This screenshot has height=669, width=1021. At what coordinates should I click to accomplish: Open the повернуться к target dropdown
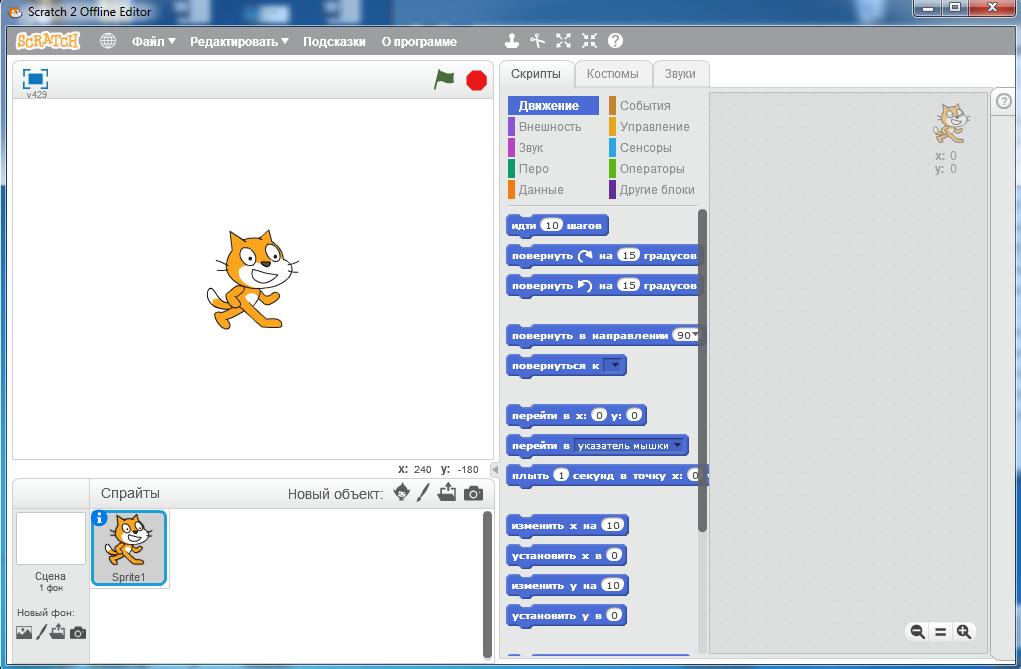click(x=613, y=365)
